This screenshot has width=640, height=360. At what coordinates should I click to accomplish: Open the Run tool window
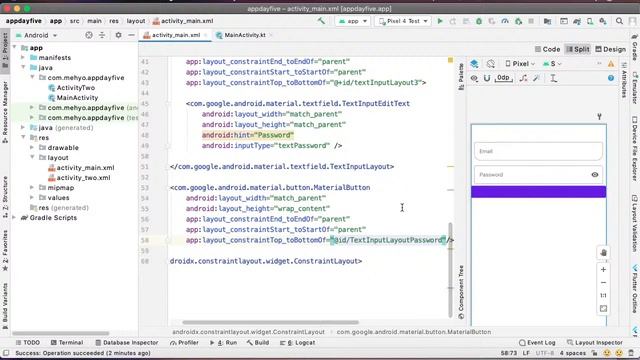coord(223,342)
